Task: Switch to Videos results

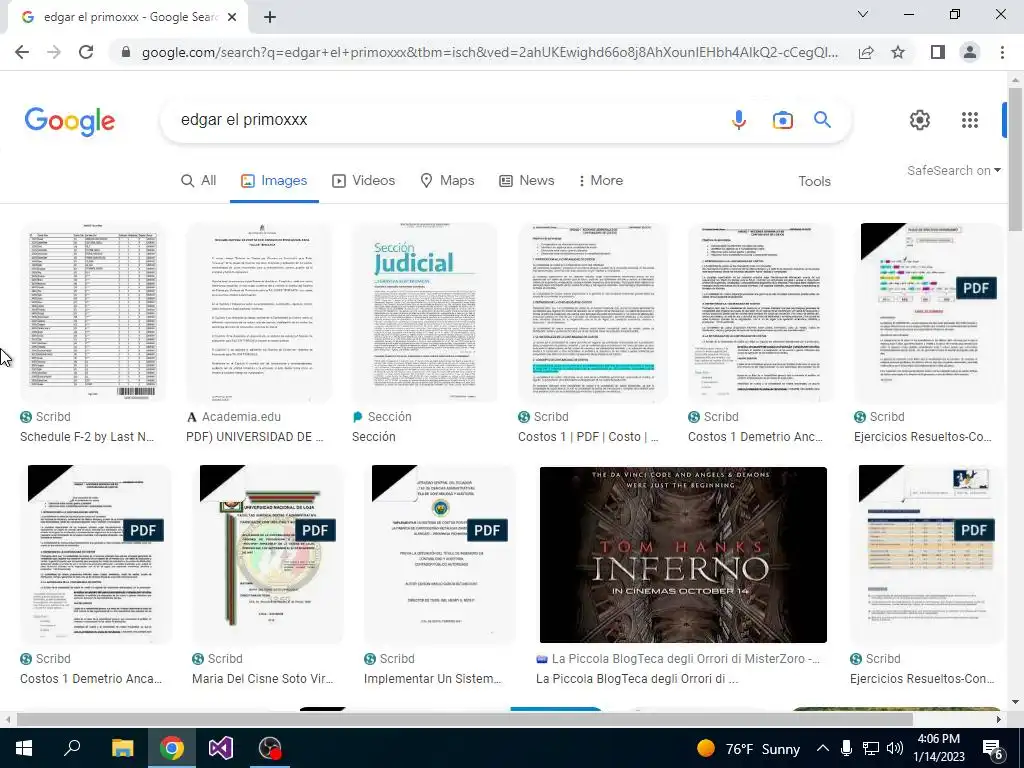Action: [x=364, y=180]
